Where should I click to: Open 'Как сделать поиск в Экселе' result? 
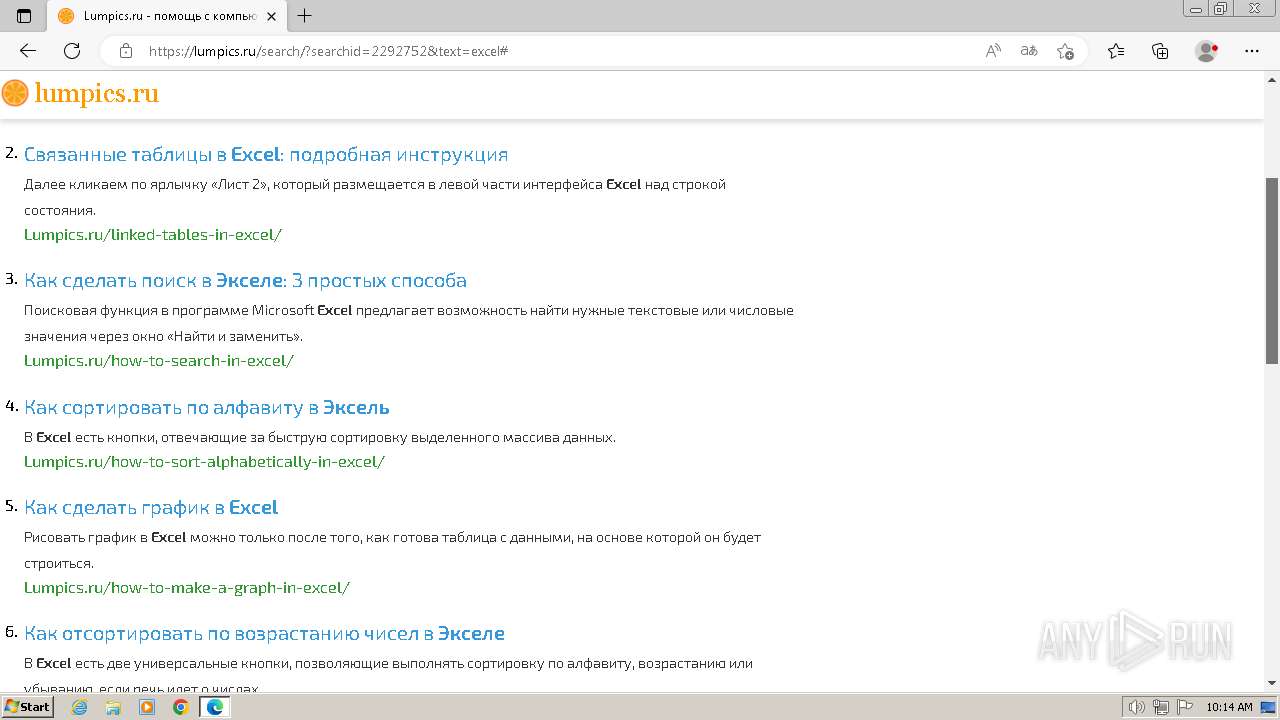245,280
